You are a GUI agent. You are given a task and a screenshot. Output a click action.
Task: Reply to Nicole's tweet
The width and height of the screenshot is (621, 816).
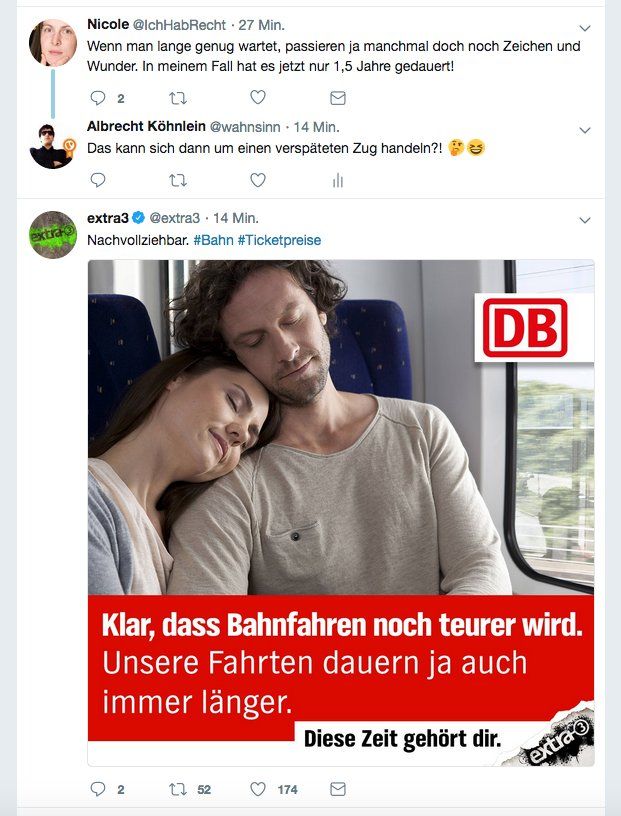(x=98, y=98)
